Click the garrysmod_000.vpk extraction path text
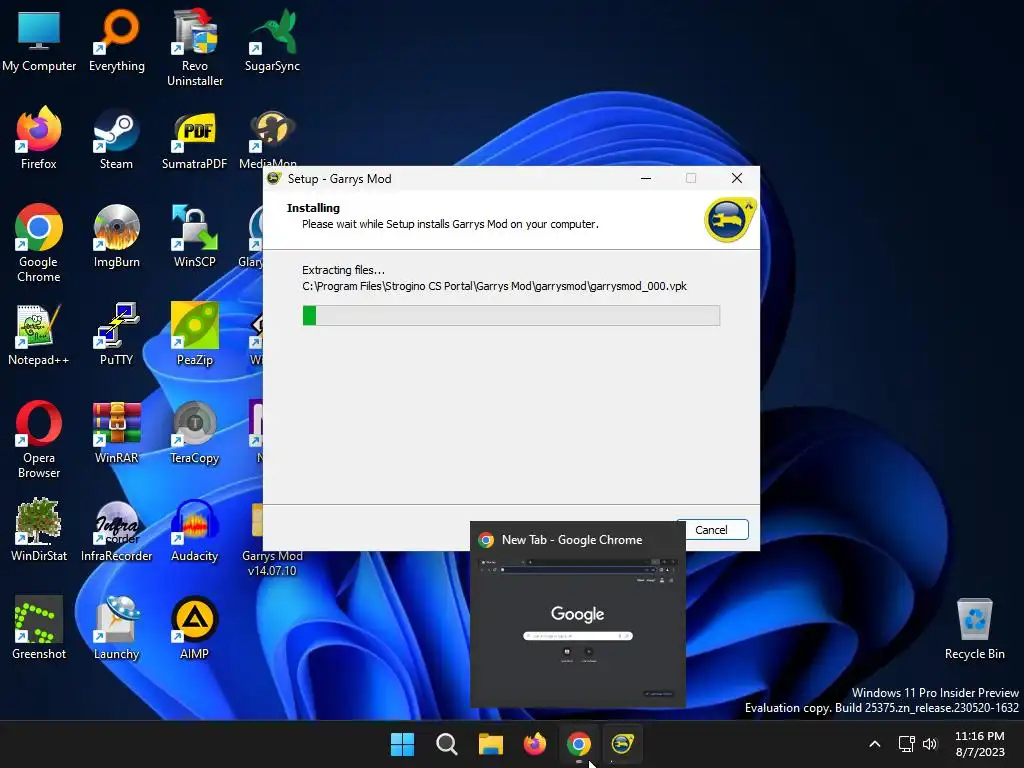The width and height of the screenshot is (1024, 768). point(494,286)
